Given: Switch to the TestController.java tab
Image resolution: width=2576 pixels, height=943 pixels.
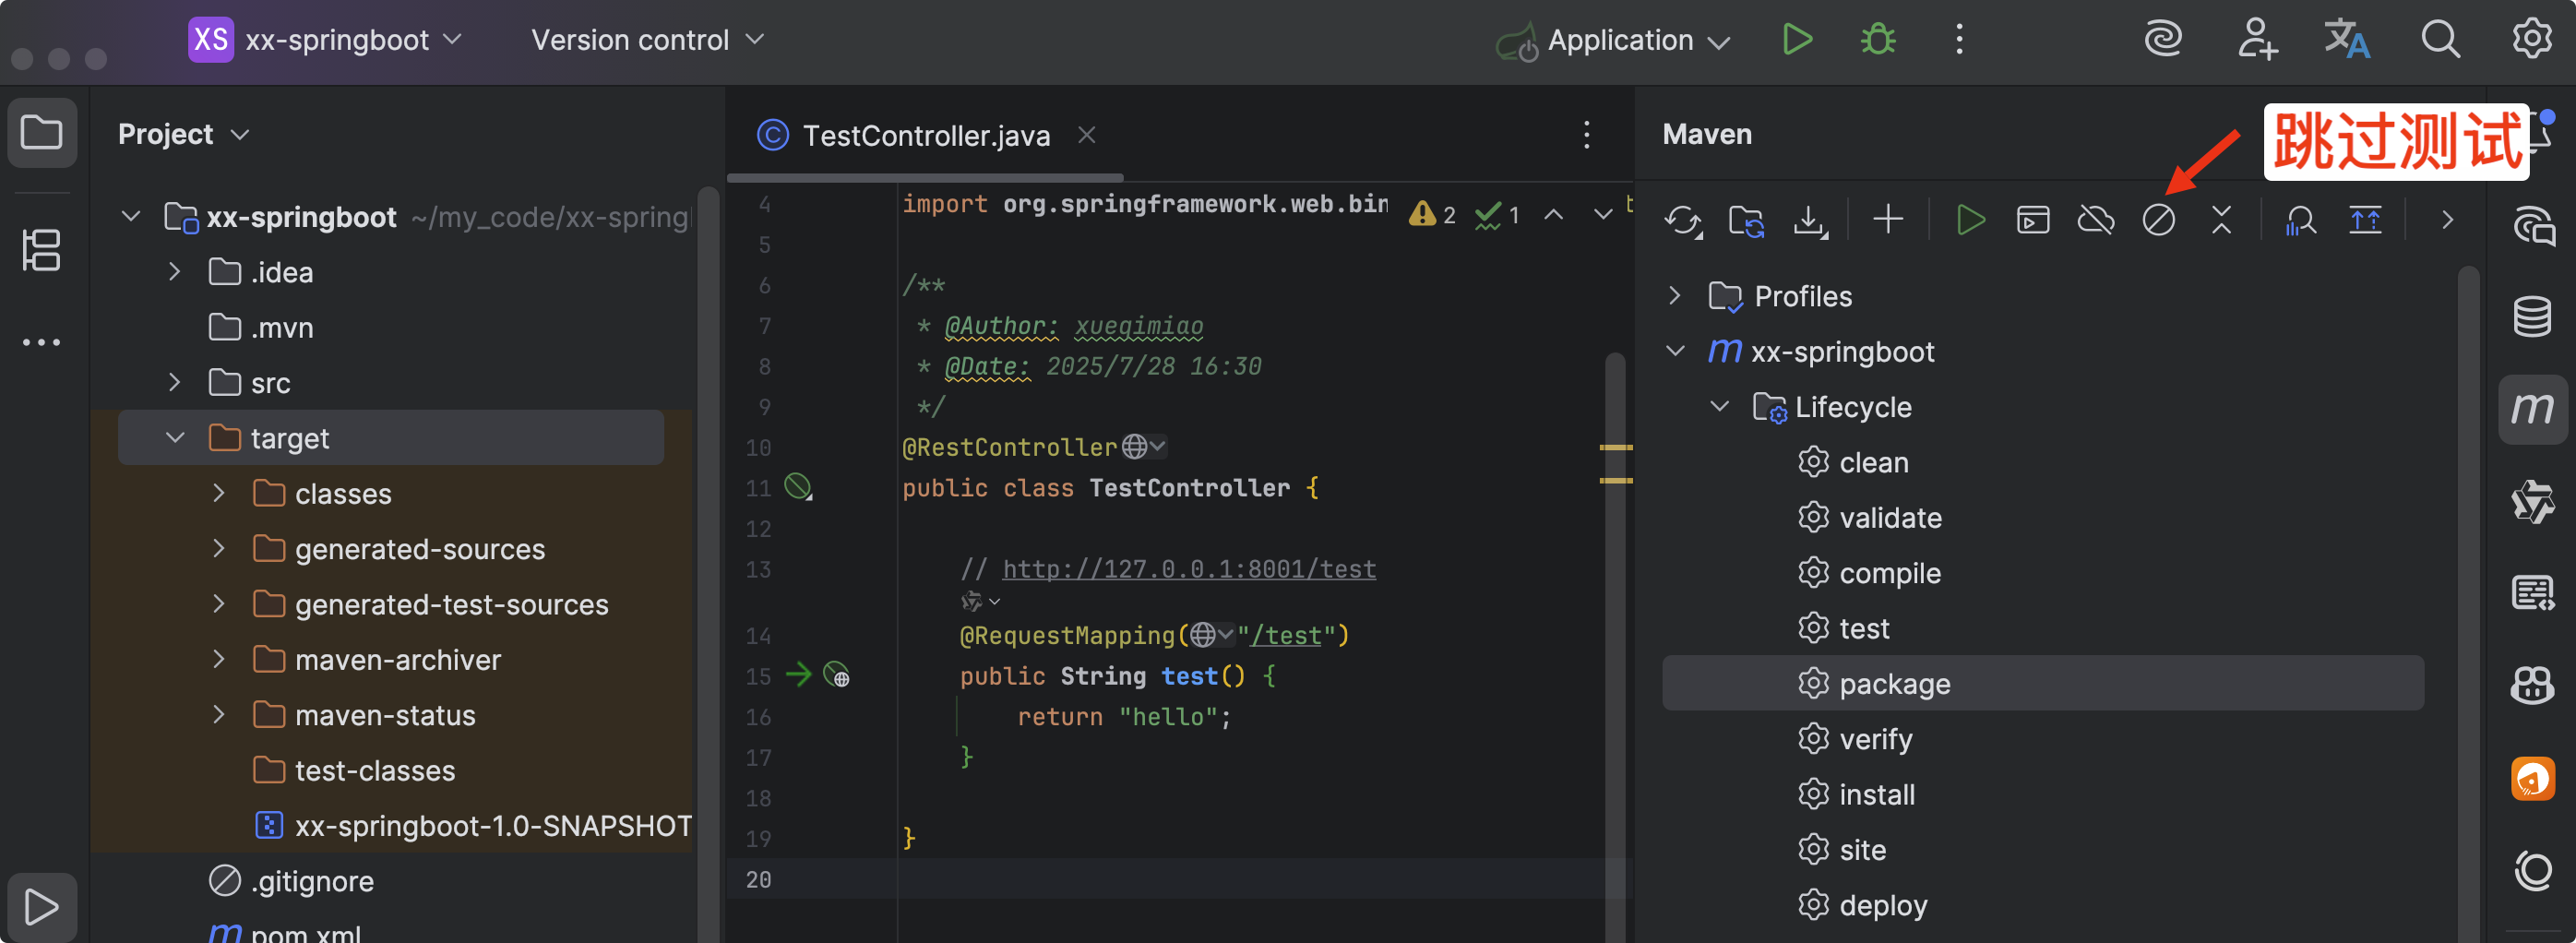Looking at the screenshot, I should pyautogui.click(x=925, y=136).
